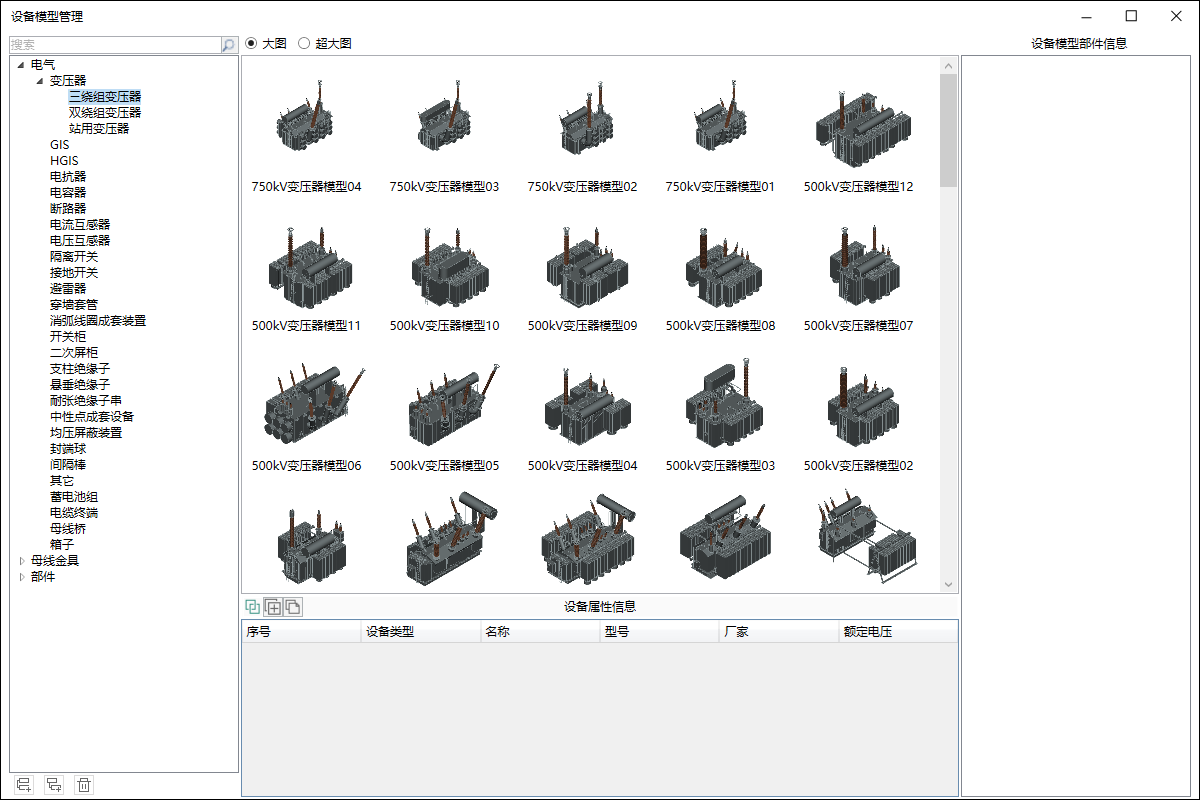This screenshot has height=800, width=1200.
Task: Click the thumbnail scrollbar down arrow
Action: (x=948, y=585)
